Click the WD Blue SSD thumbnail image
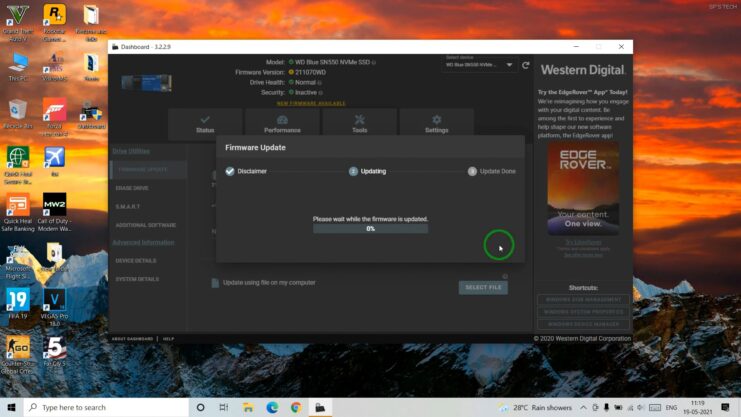Viewport: 741px width, 417px height. tap(146, 83)
